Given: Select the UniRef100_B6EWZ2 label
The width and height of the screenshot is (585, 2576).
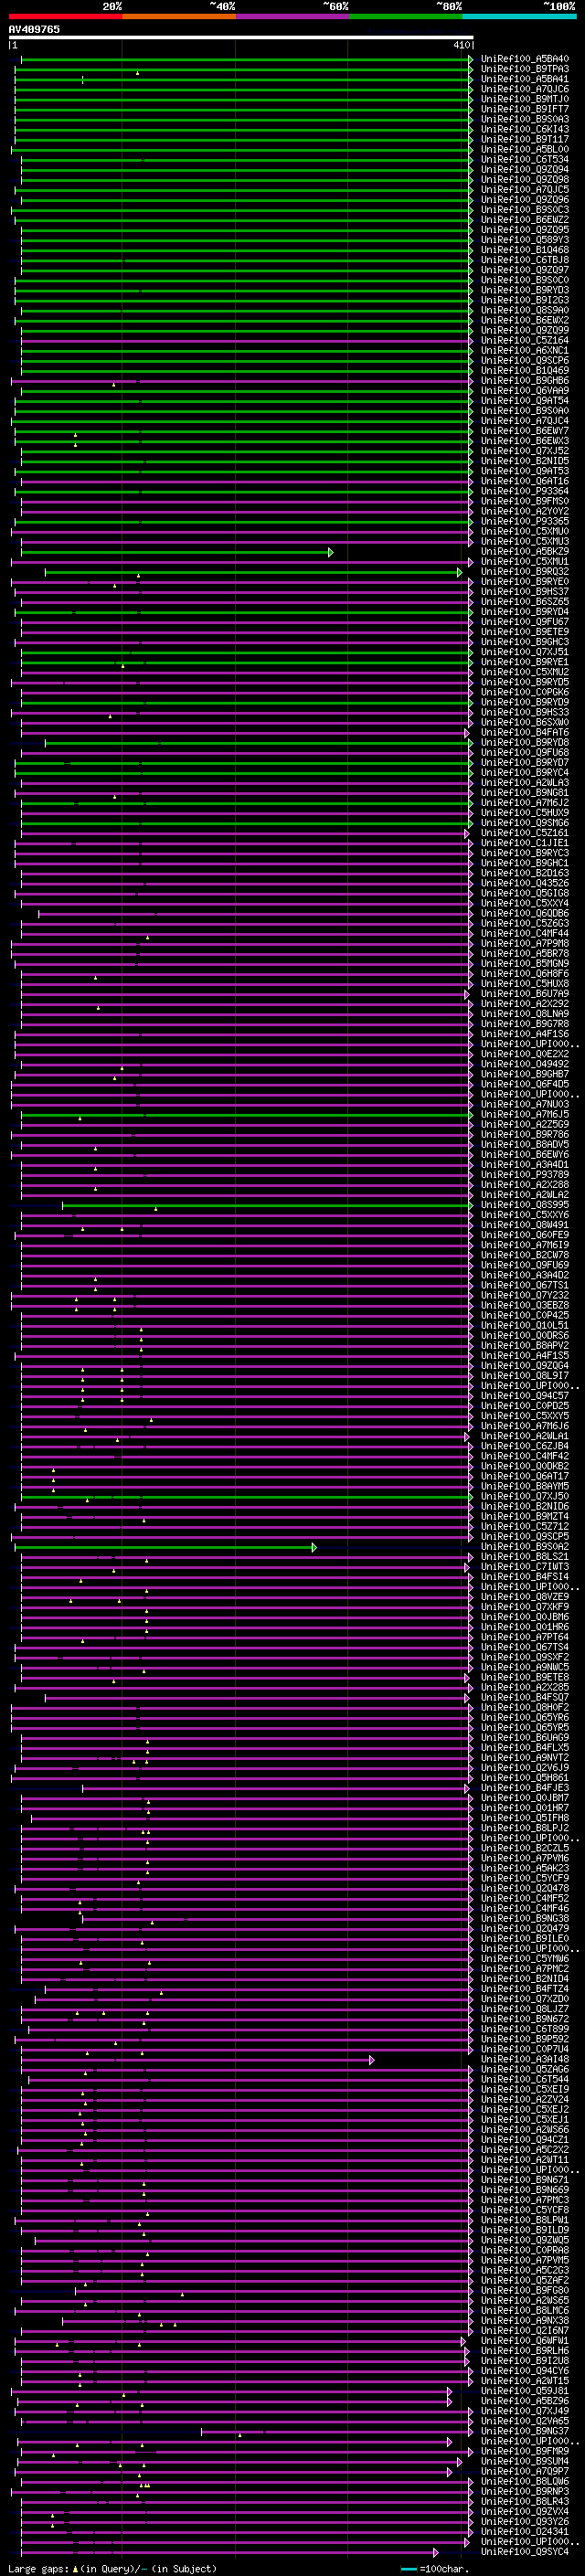Looking at the screenshot, I should point(525,219).
